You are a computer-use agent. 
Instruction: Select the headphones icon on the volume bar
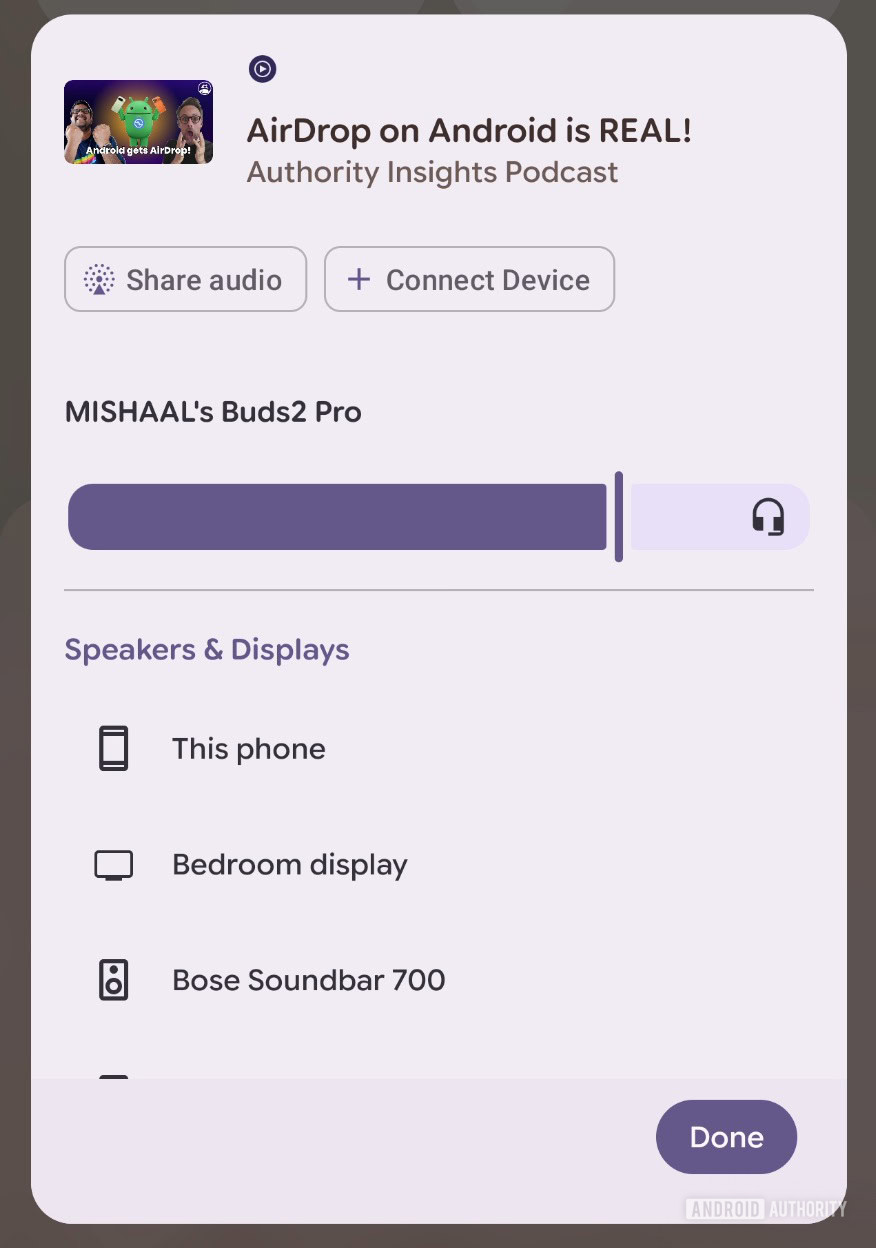(x=767, y=516)
